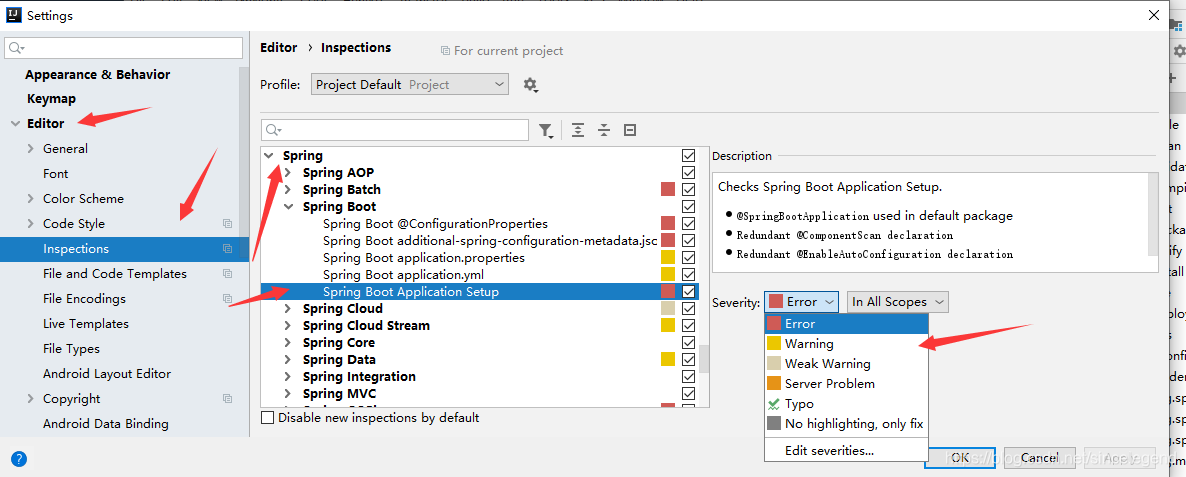The image size is (1186, 477).
Task: Click the profile gear settings icon
Action: coord(530,85)
